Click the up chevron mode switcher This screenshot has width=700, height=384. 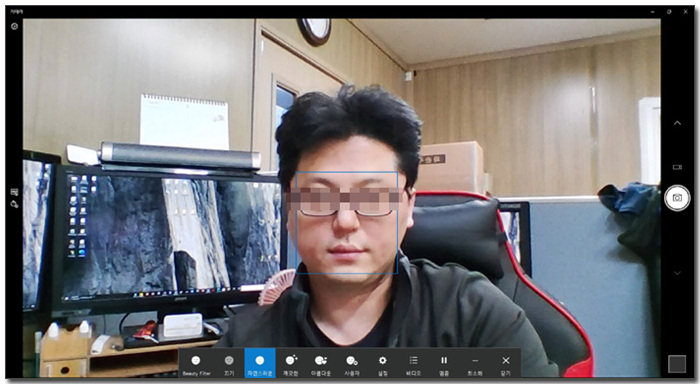(677, 123)
